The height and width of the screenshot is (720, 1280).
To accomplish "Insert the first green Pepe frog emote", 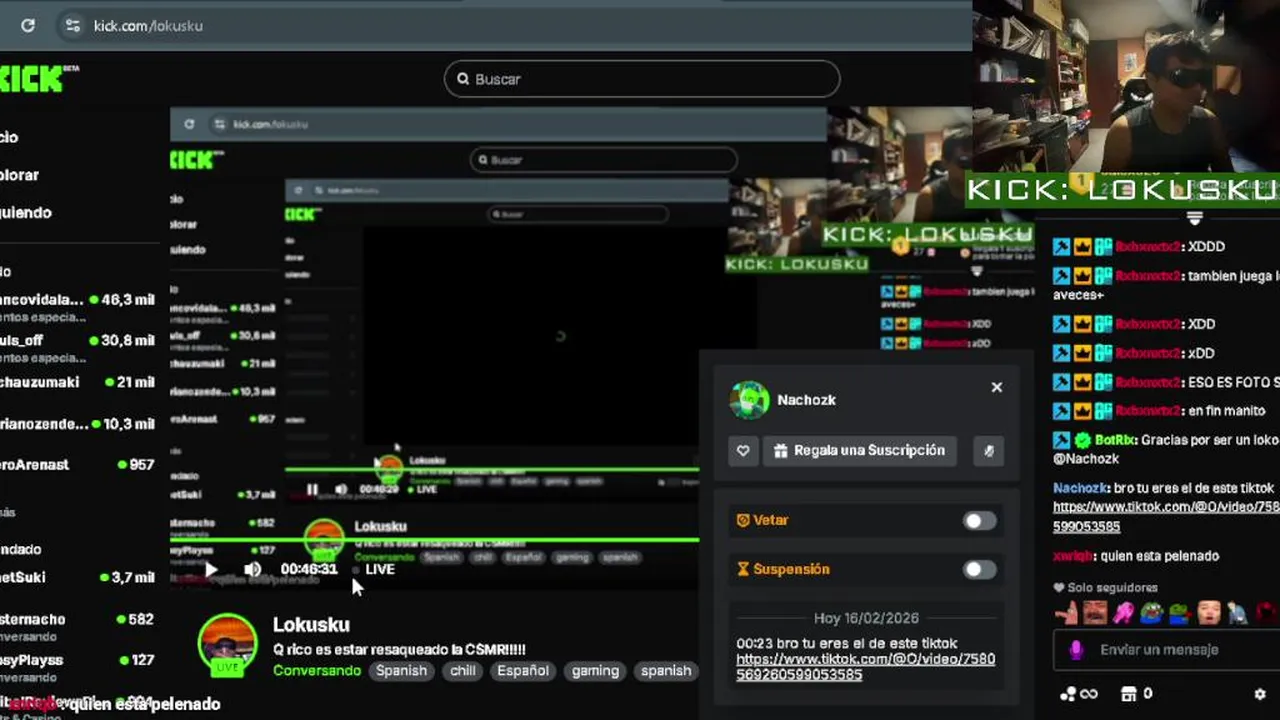I will pos(1152,612).
